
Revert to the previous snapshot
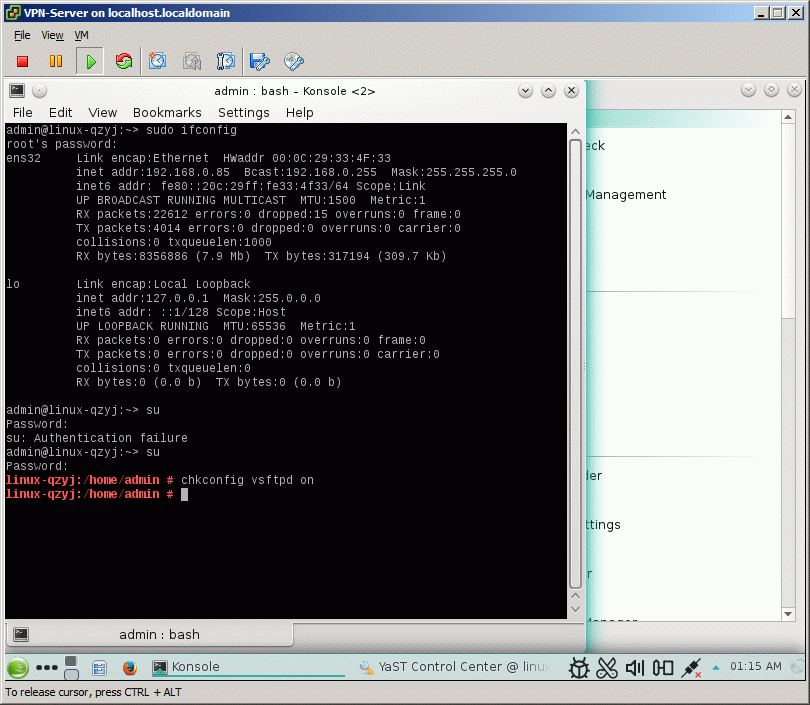tap(192, 61)
